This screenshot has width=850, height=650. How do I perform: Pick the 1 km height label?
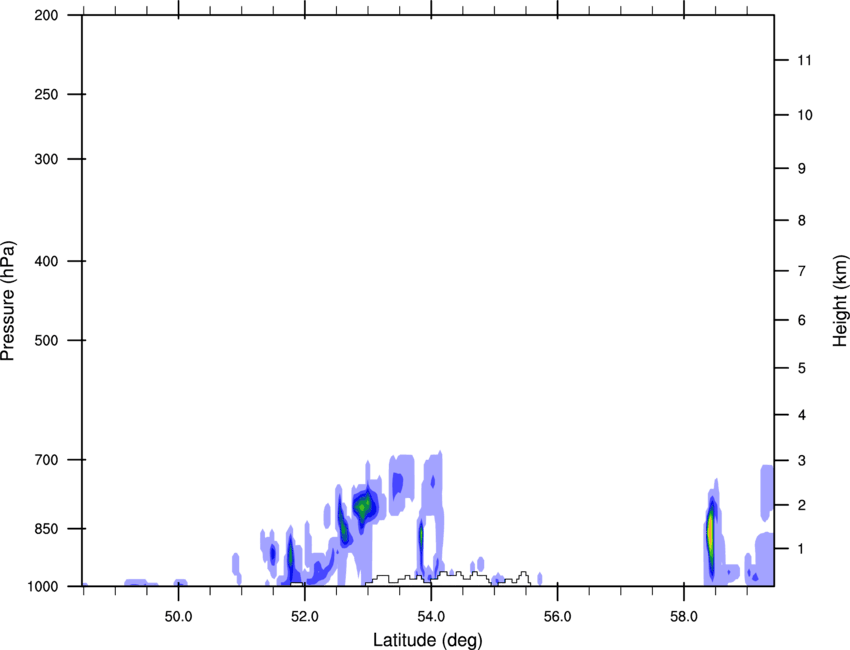point(802,549)
